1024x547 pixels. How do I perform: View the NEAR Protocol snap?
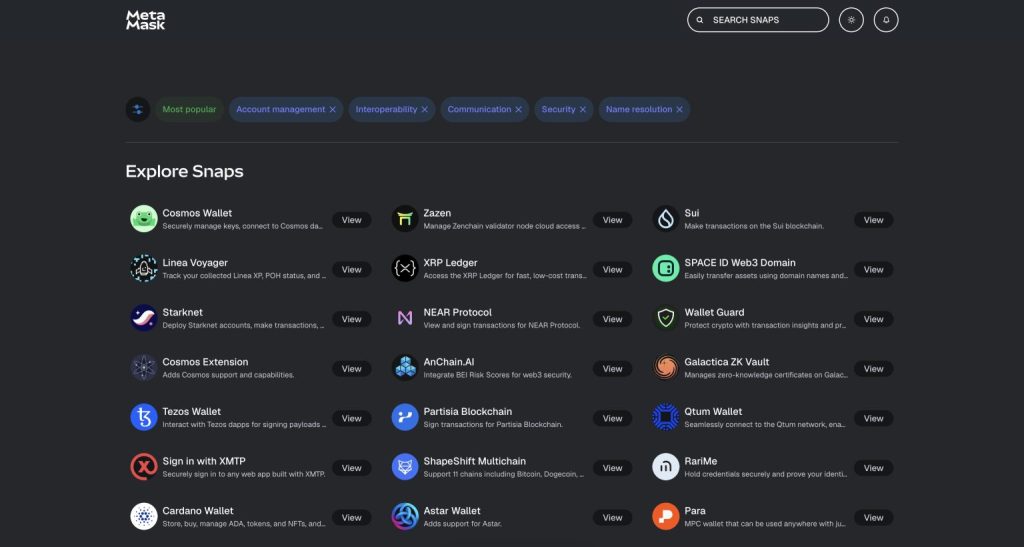pyautogui.click(x=612, y=319)
